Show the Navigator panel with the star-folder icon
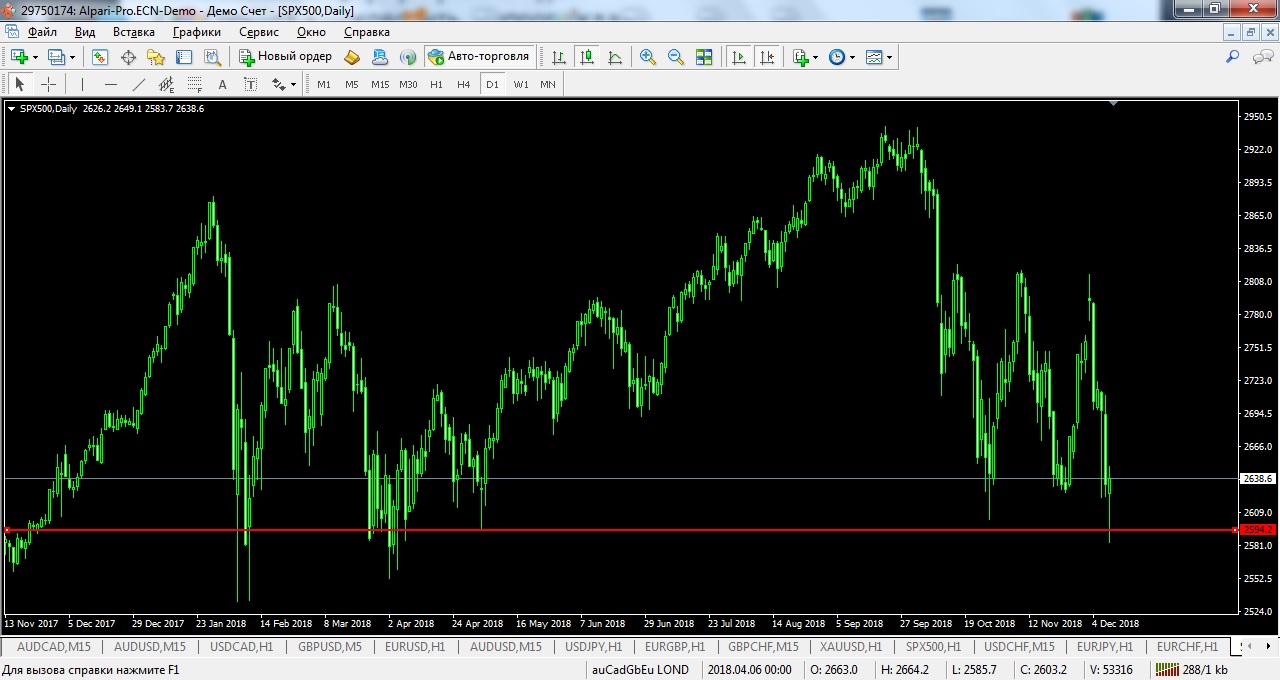The image size is (1280, 680). click(156, 57)
